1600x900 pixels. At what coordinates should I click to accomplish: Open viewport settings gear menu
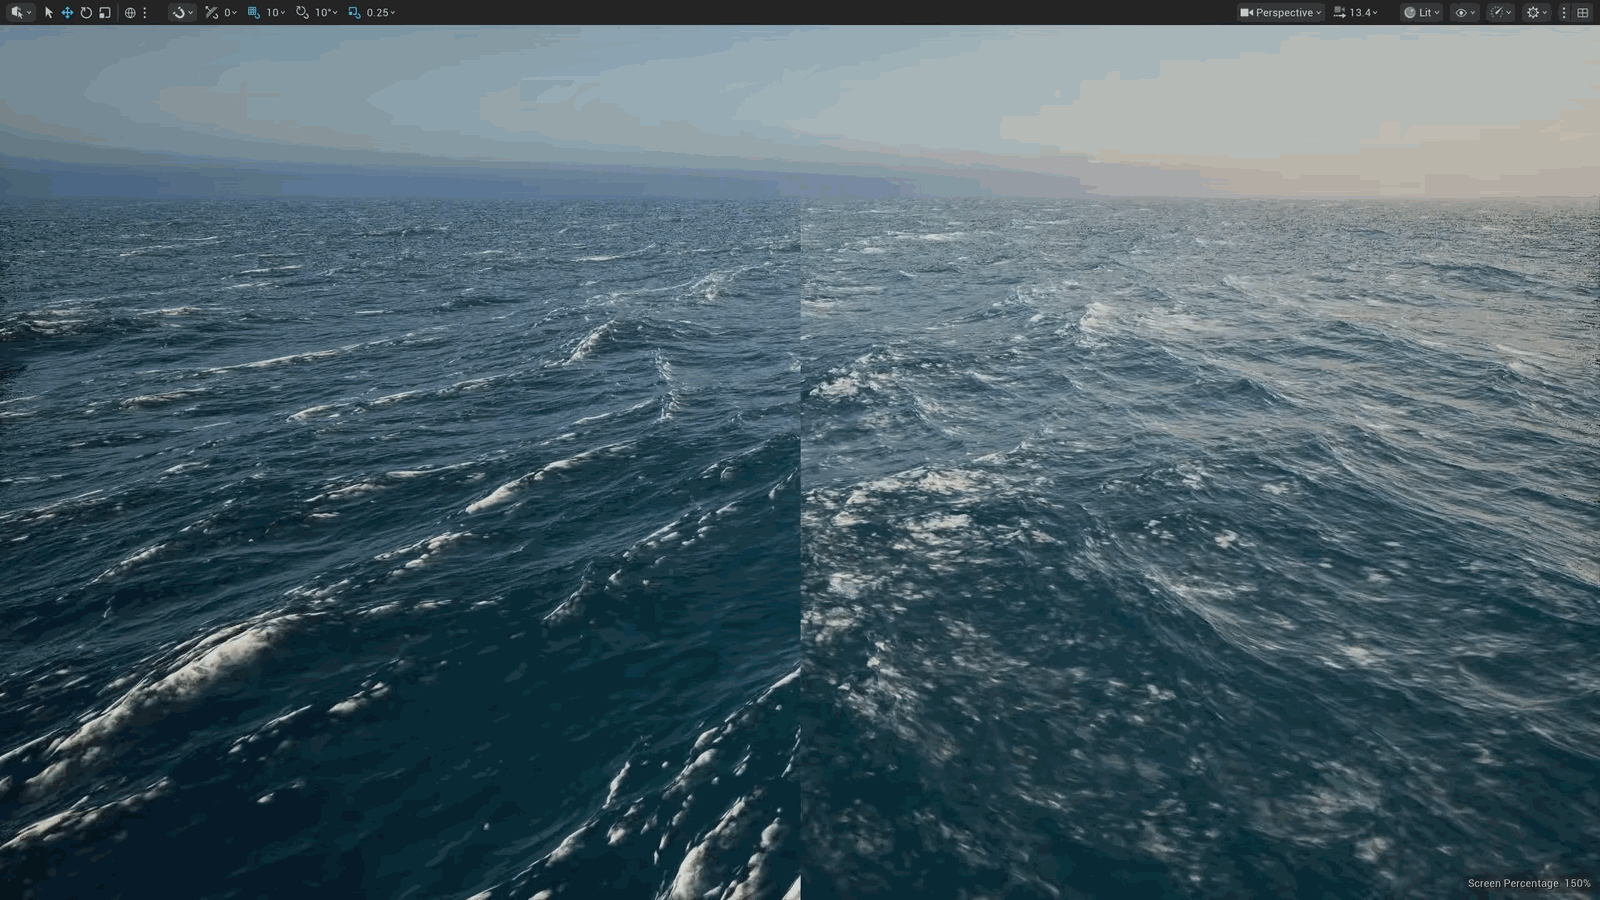1537,12
